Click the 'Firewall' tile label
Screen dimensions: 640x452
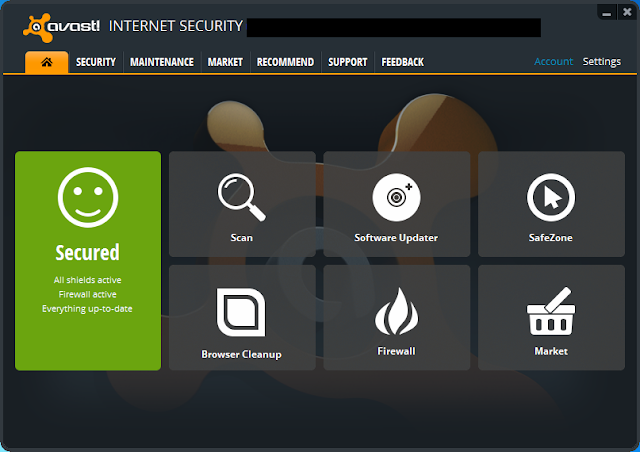pyautogui.click(x=396, y=351)
